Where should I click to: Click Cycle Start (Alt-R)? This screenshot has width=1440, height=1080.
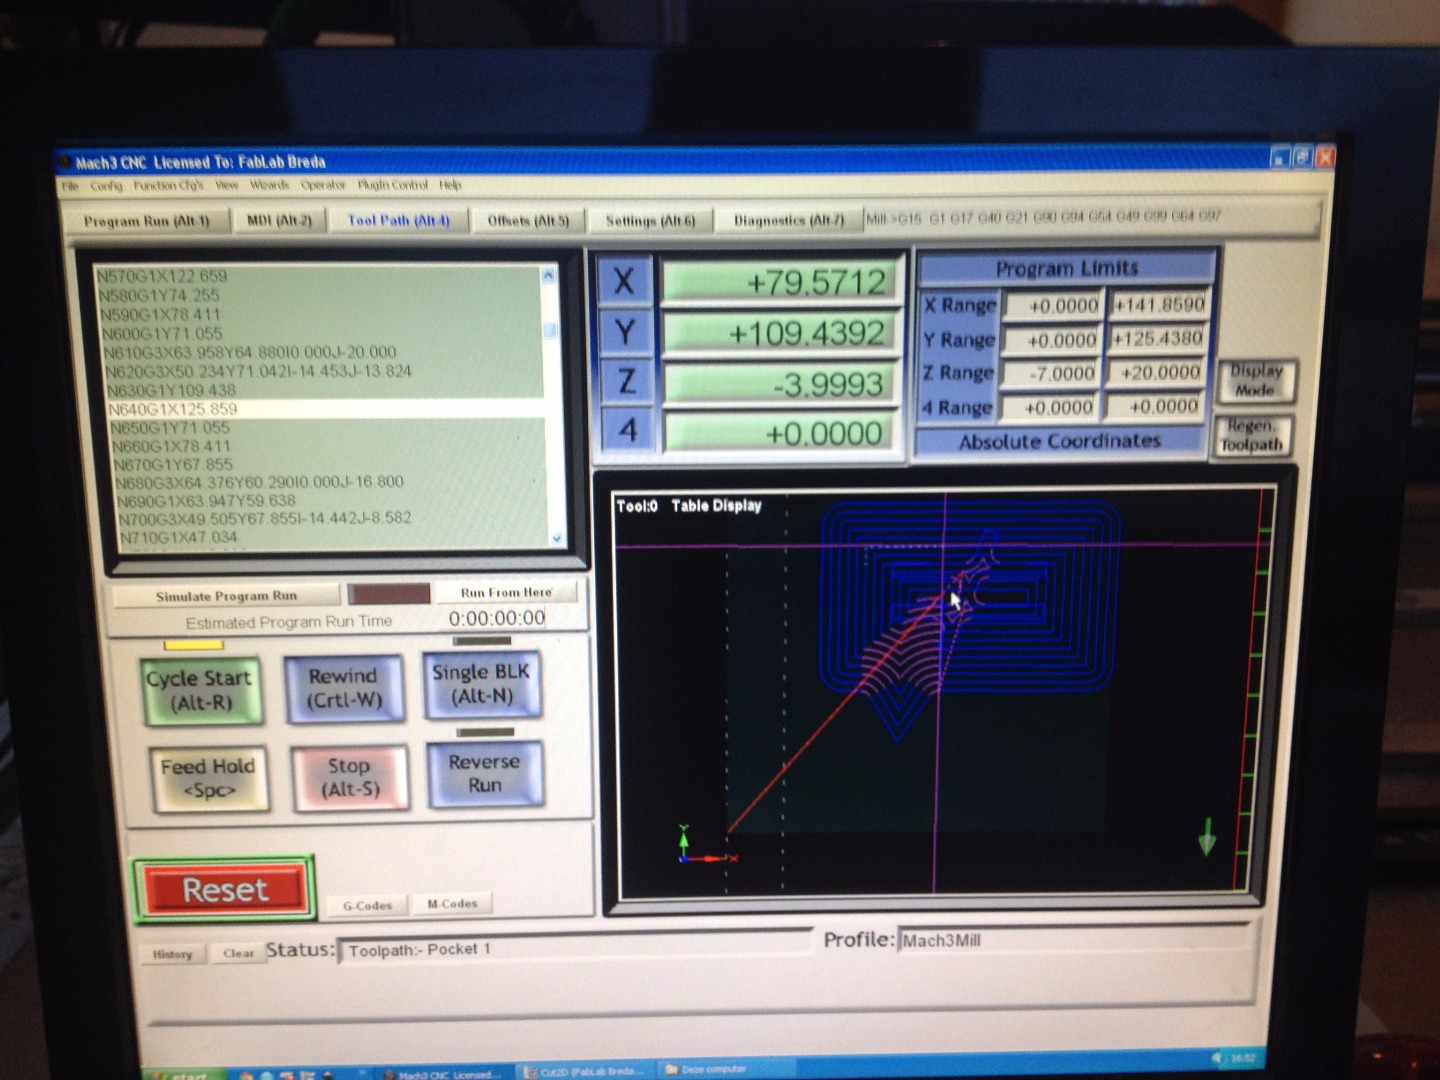click(x=201, y=690)
